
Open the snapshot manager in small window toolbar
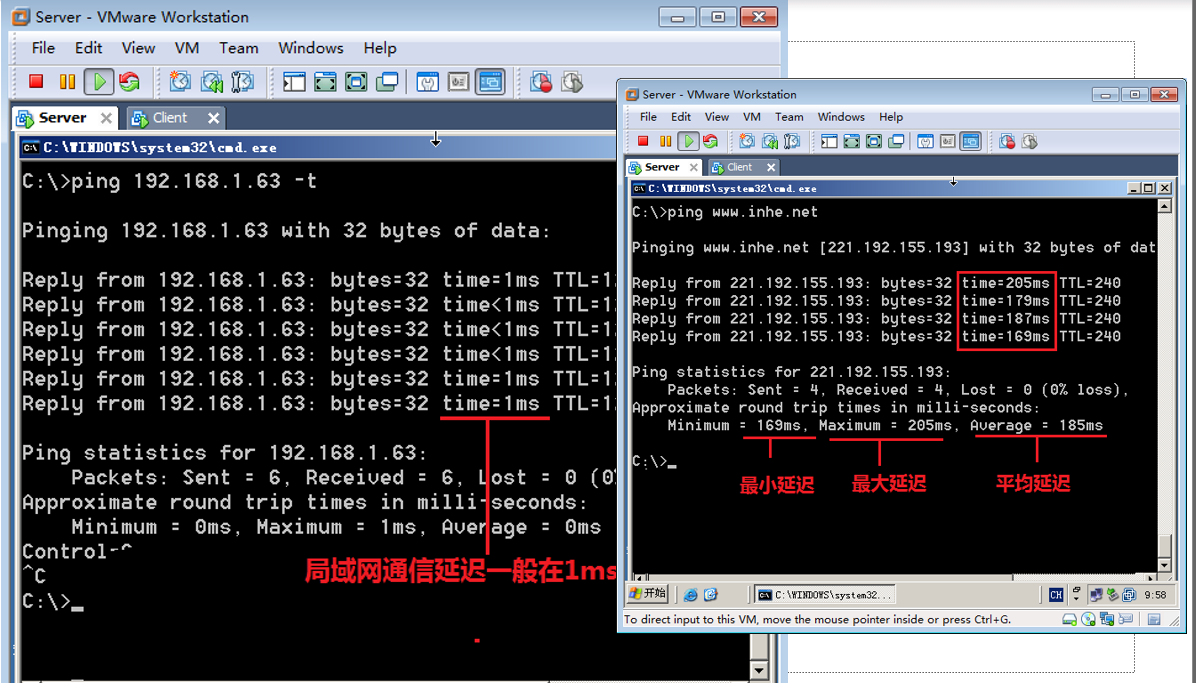point(793,142)
